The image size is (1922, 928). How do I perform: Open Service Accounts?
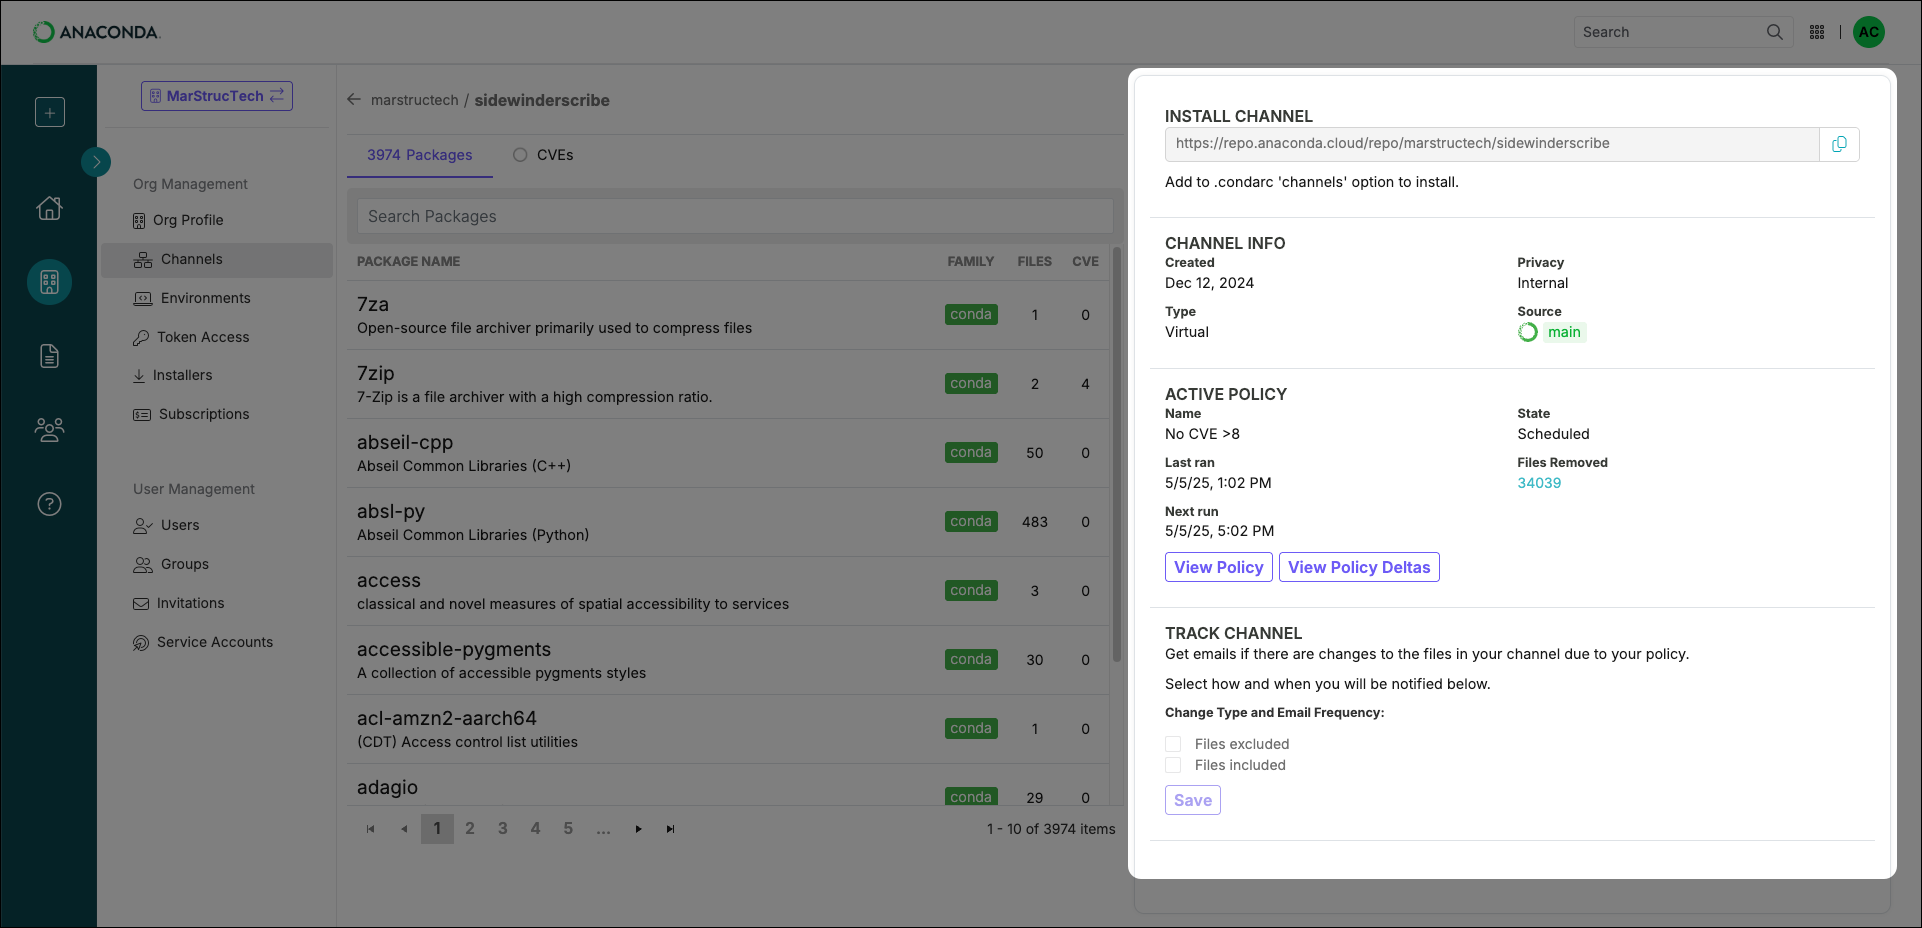(x=203, y=642)
